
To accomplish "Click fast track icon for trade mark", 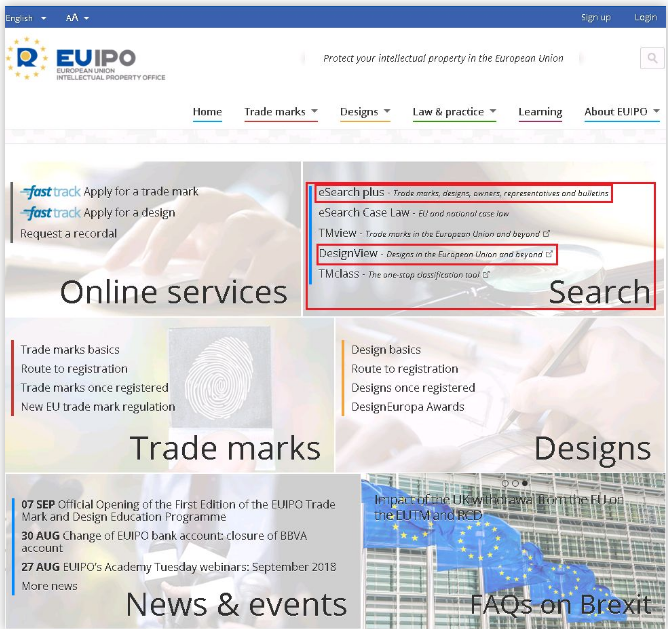I will coord(50,192).
